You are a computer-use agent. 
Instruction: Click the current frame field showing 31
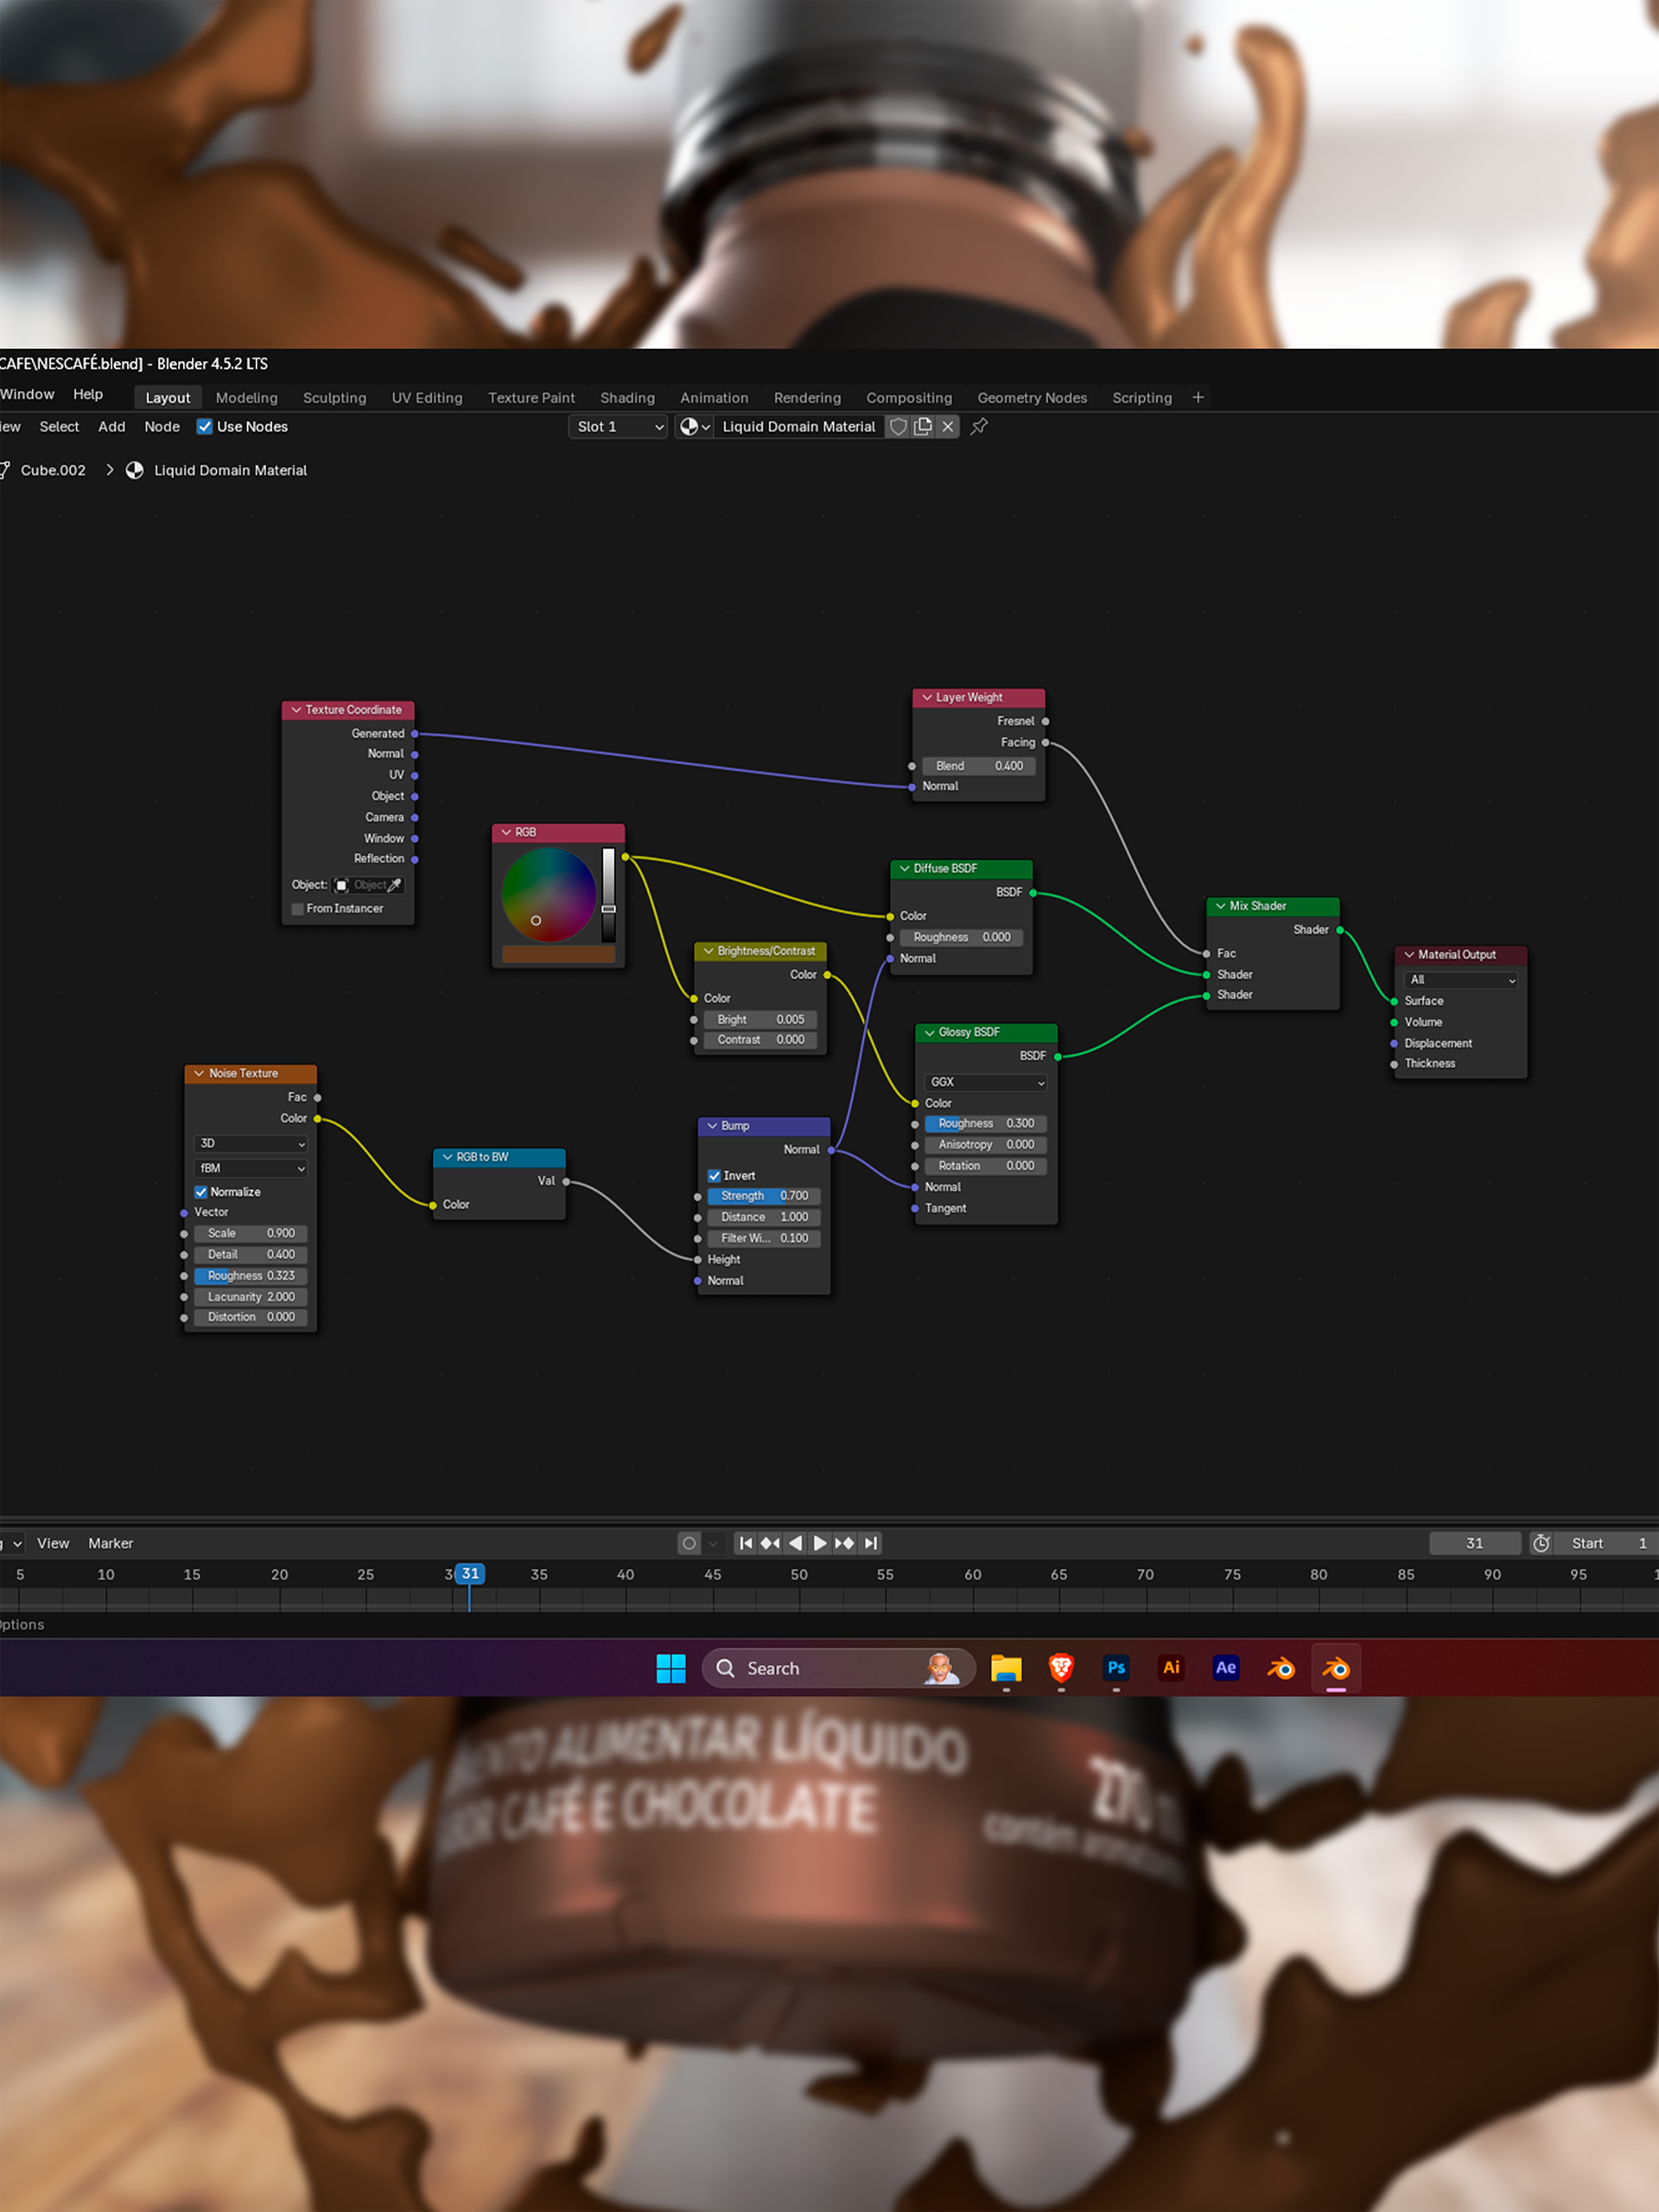(1474, 1543)
